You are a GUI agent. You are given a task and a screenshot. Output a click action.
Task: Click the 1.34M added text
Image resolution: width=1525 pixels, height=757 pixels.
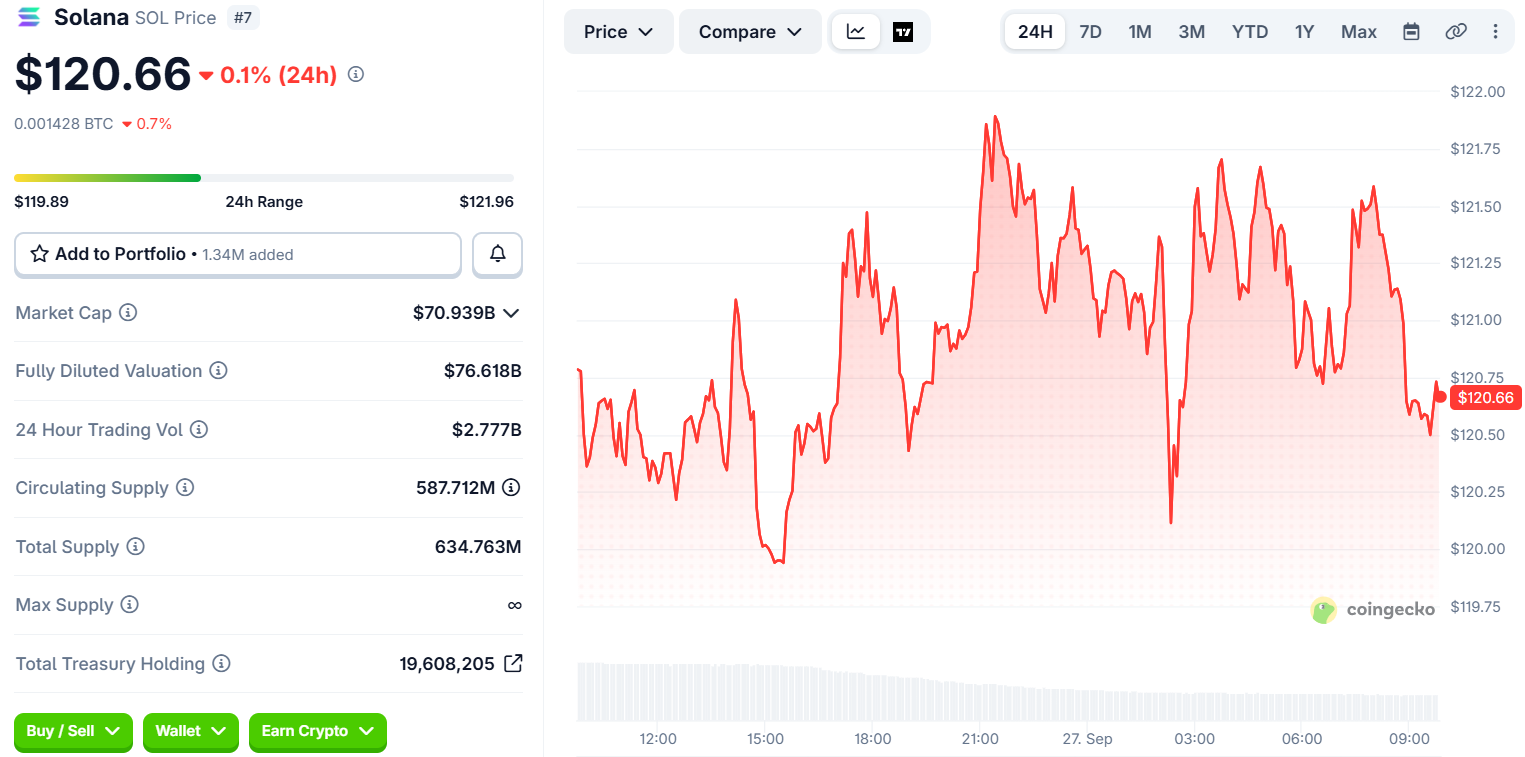[248, 255]
